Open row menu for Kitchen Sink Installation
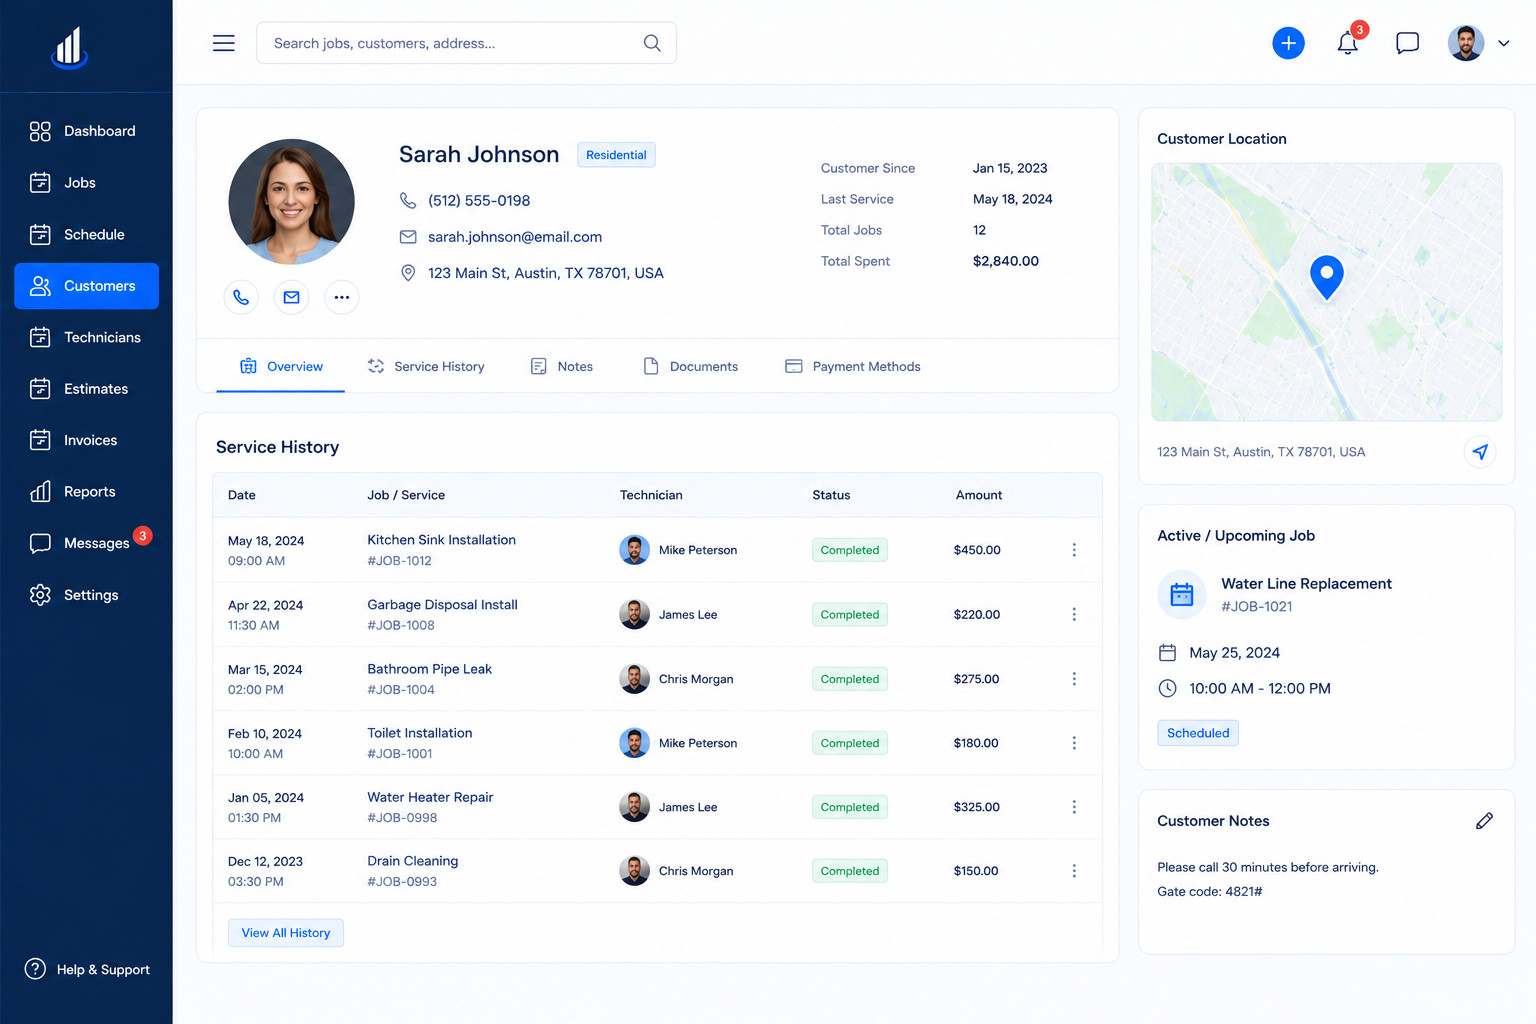1536x1024 pixels. tap(1074, 550)
